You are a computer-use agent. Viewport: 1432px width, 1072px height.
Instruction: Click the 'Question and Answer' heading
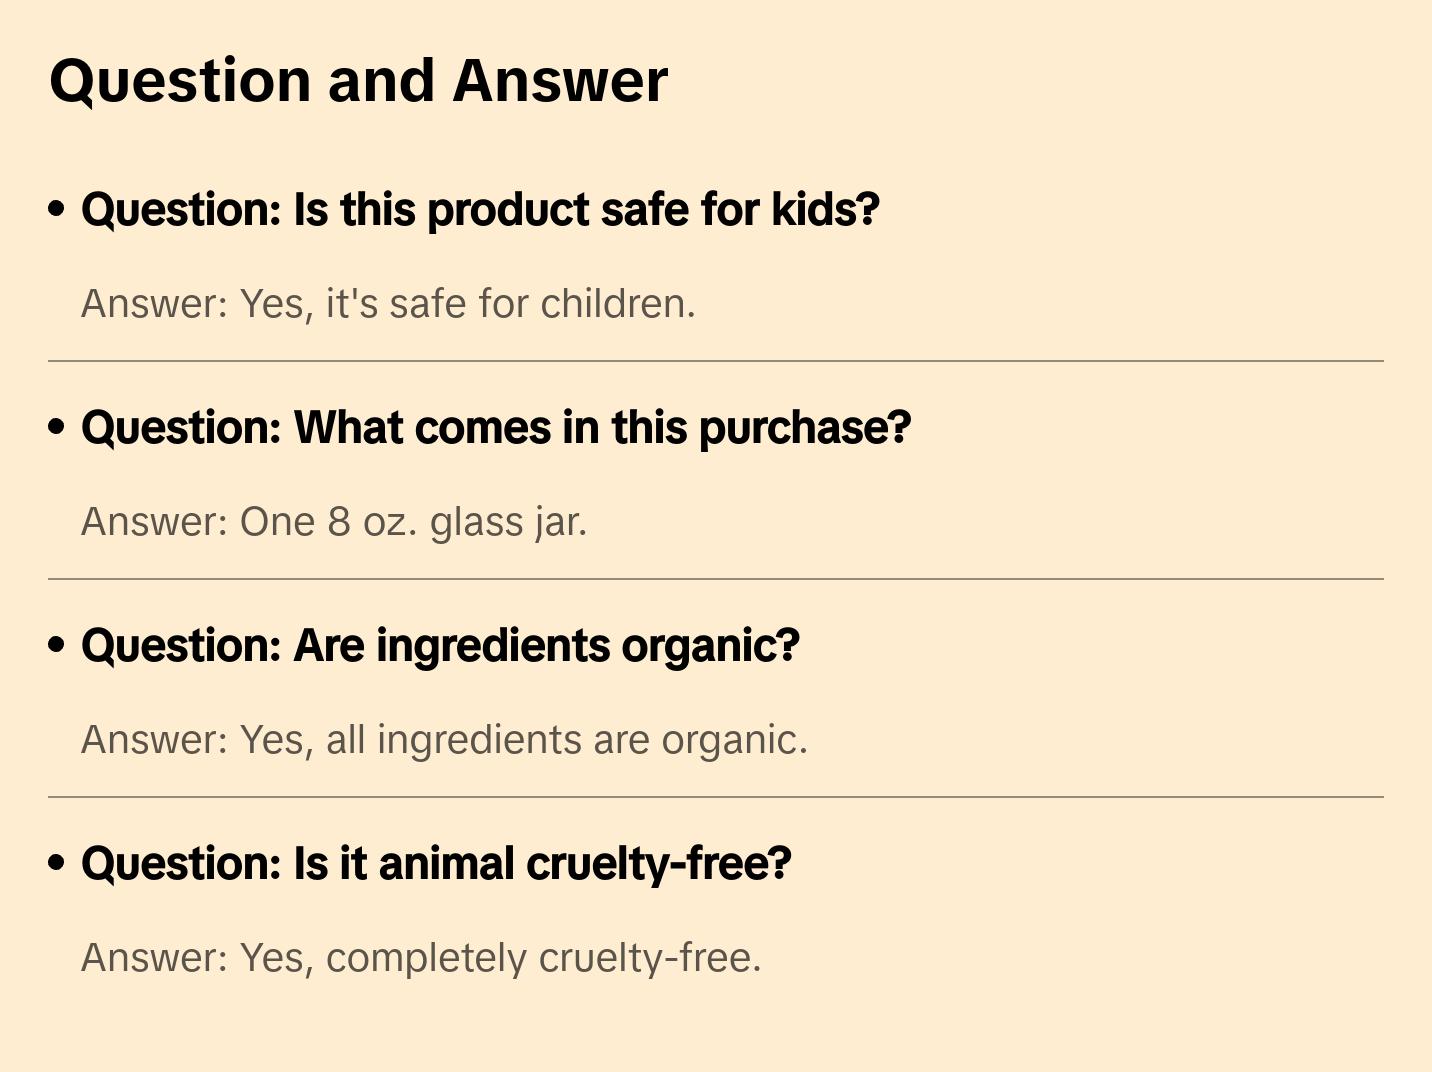(358, 80)
